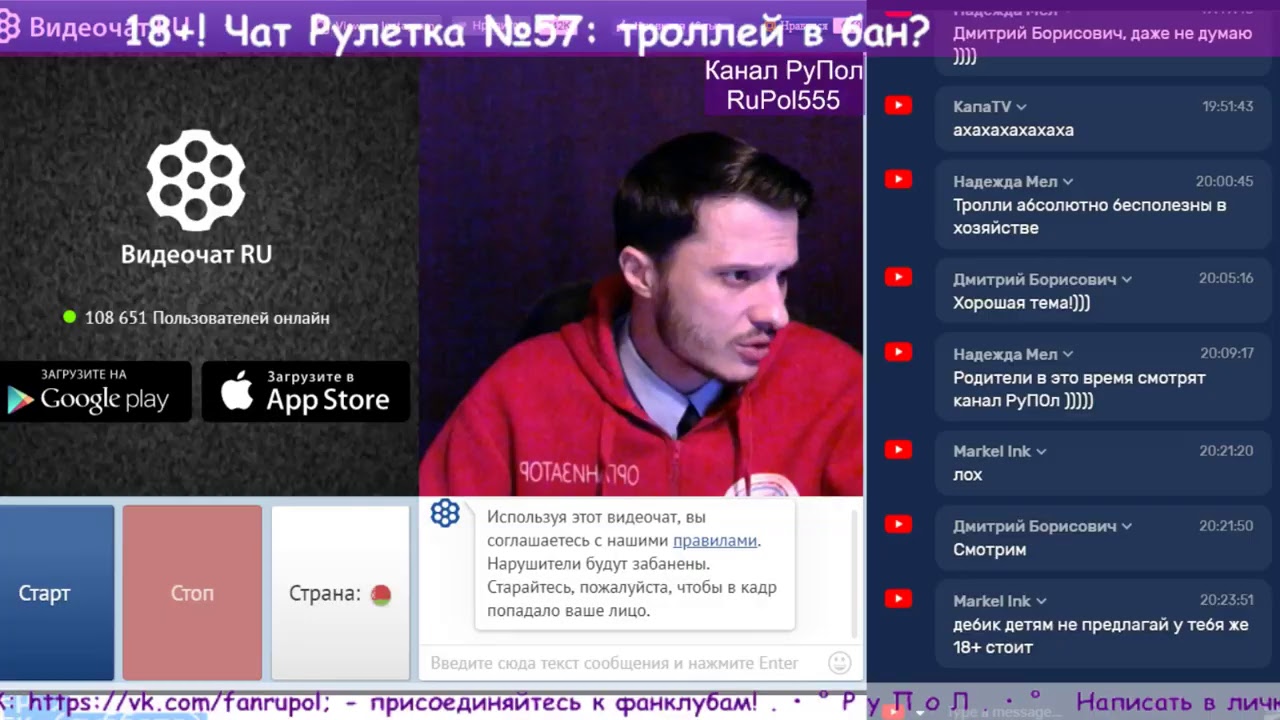Click the Видеочат RU revolver logo
This screenshot has height=720, width=1280.
click(x=196, y=179)
